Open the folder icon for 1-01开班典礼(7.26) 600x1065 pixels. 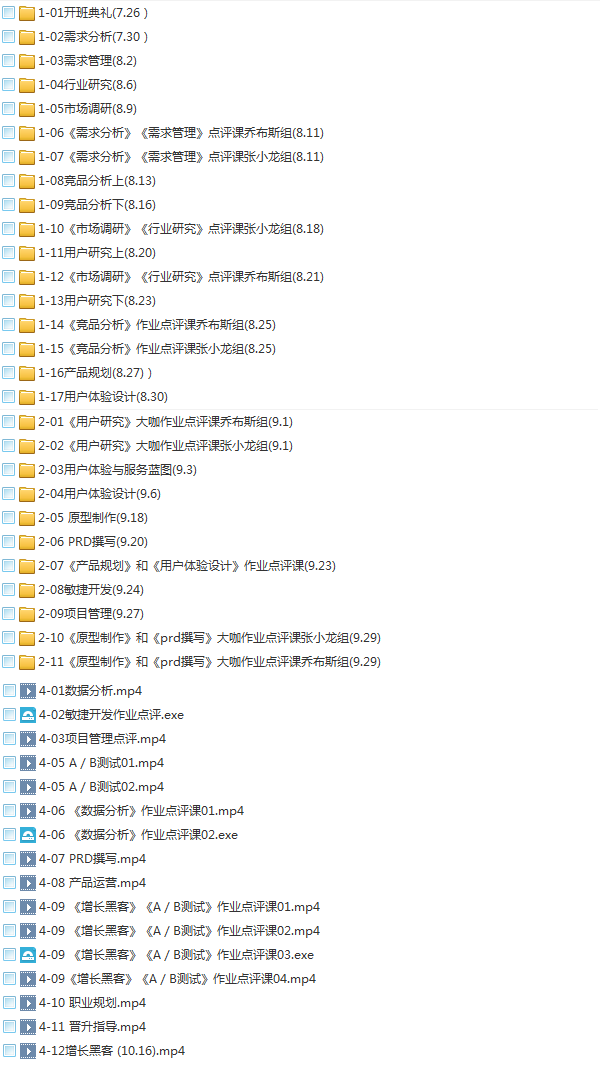pos(27,13)
